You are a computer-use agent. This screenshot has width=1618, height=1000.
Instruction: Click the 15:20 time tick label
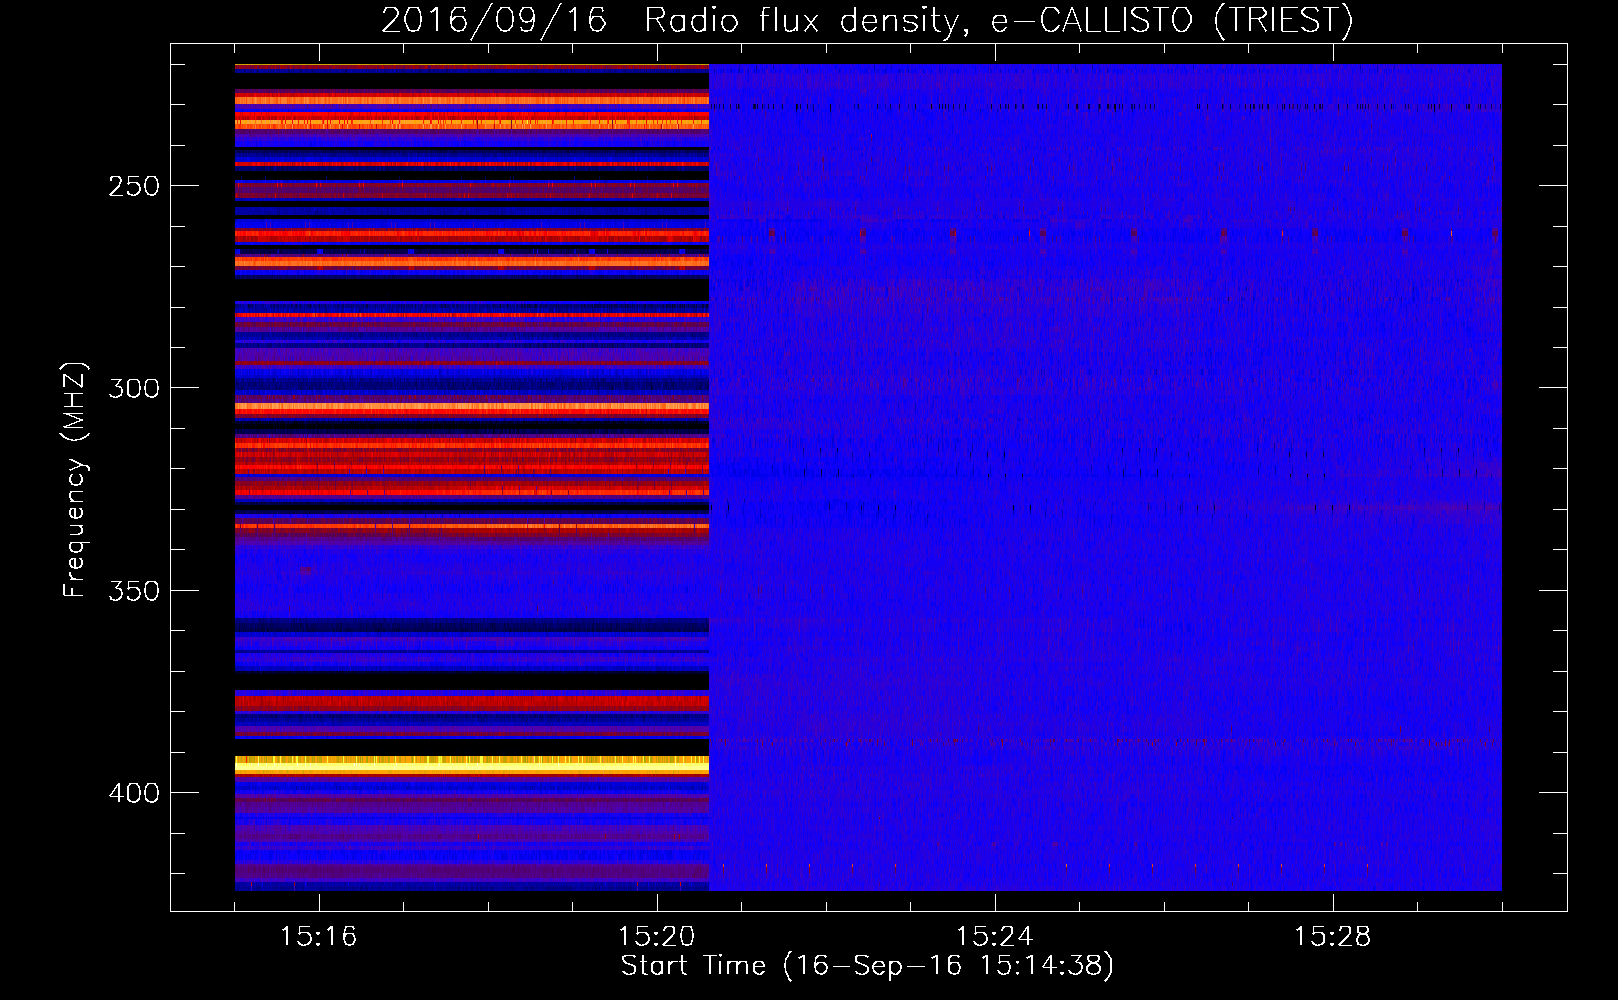pos(656,936)
